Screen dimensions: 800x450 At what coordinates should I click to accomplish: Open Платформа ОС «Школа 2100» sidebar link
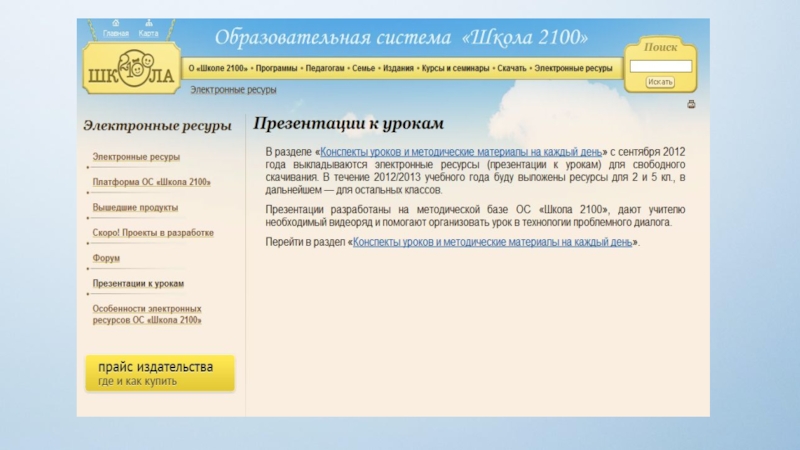click(x=152, y=182)
